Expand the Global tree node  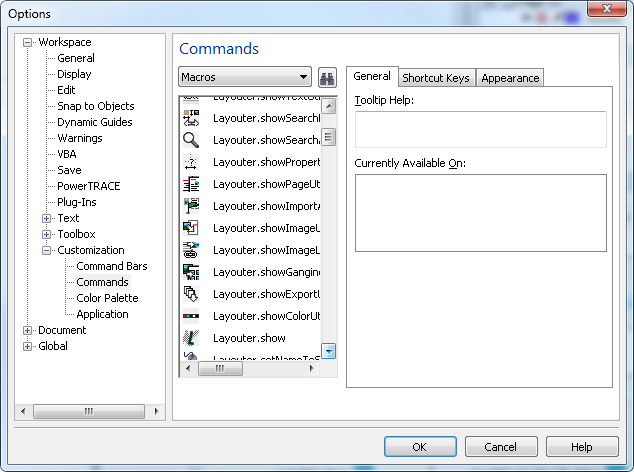coord(27,347)
